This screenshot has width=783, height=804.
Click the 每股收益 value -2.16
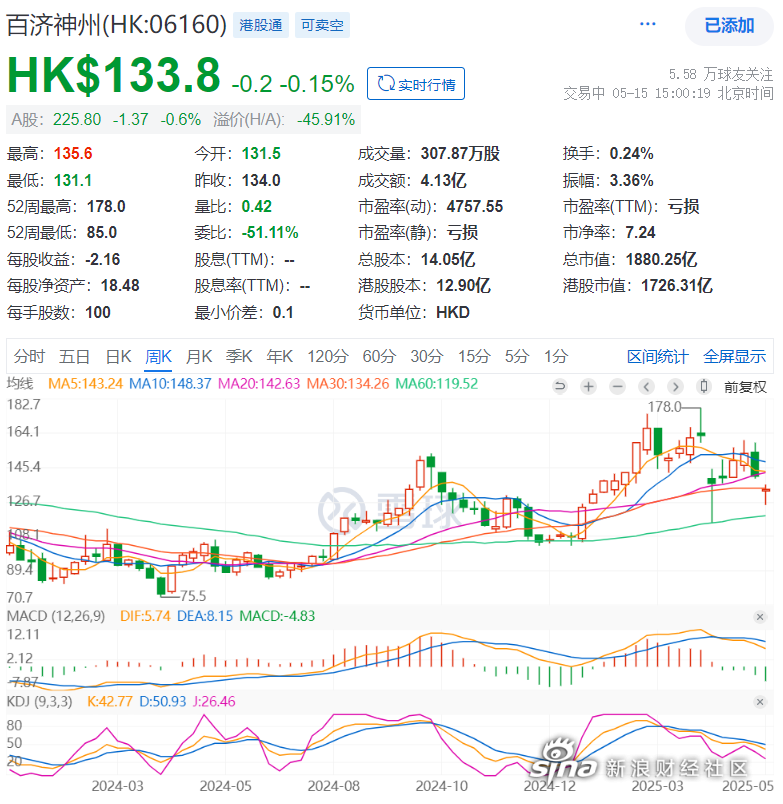pyautogui.click(x=103, y=259)
